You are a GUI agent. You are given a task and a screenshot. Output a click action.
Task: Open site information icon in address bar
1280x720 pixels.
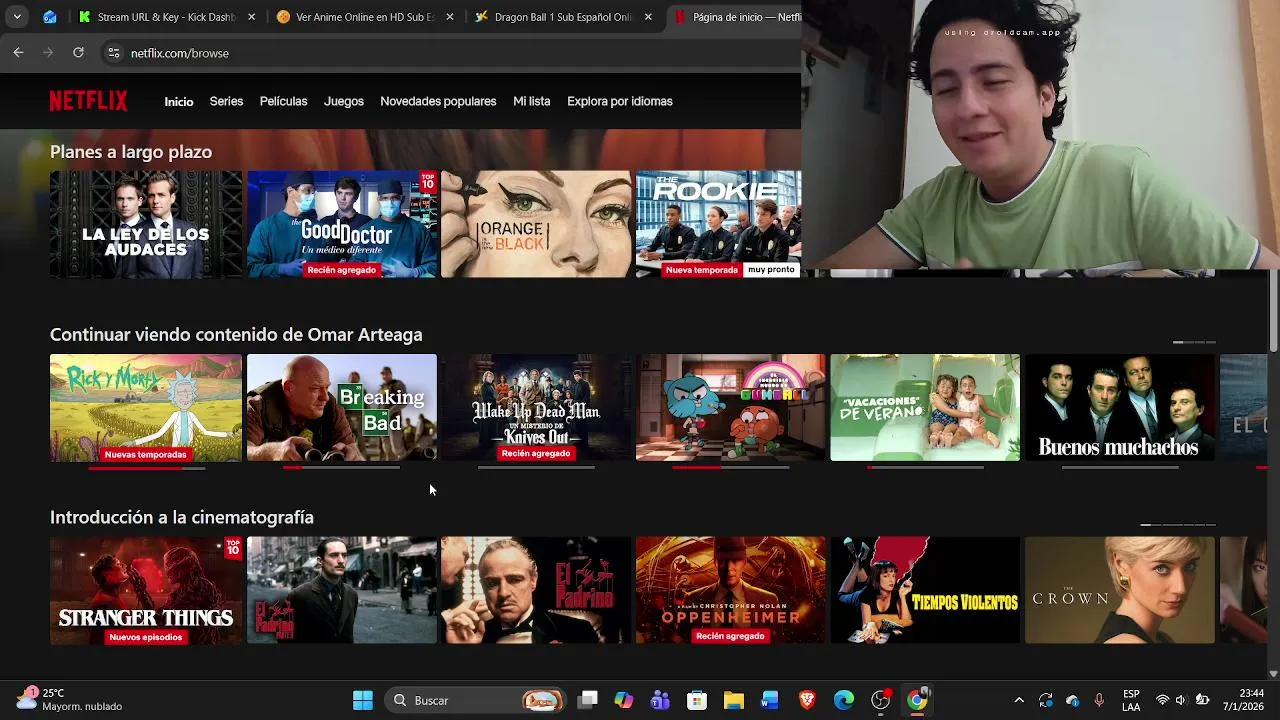pos(114,53)
